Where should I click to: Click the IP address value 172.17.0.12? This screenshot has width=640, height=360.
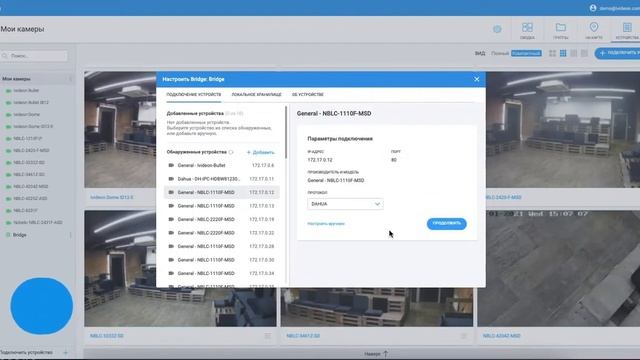pos(320,160)
